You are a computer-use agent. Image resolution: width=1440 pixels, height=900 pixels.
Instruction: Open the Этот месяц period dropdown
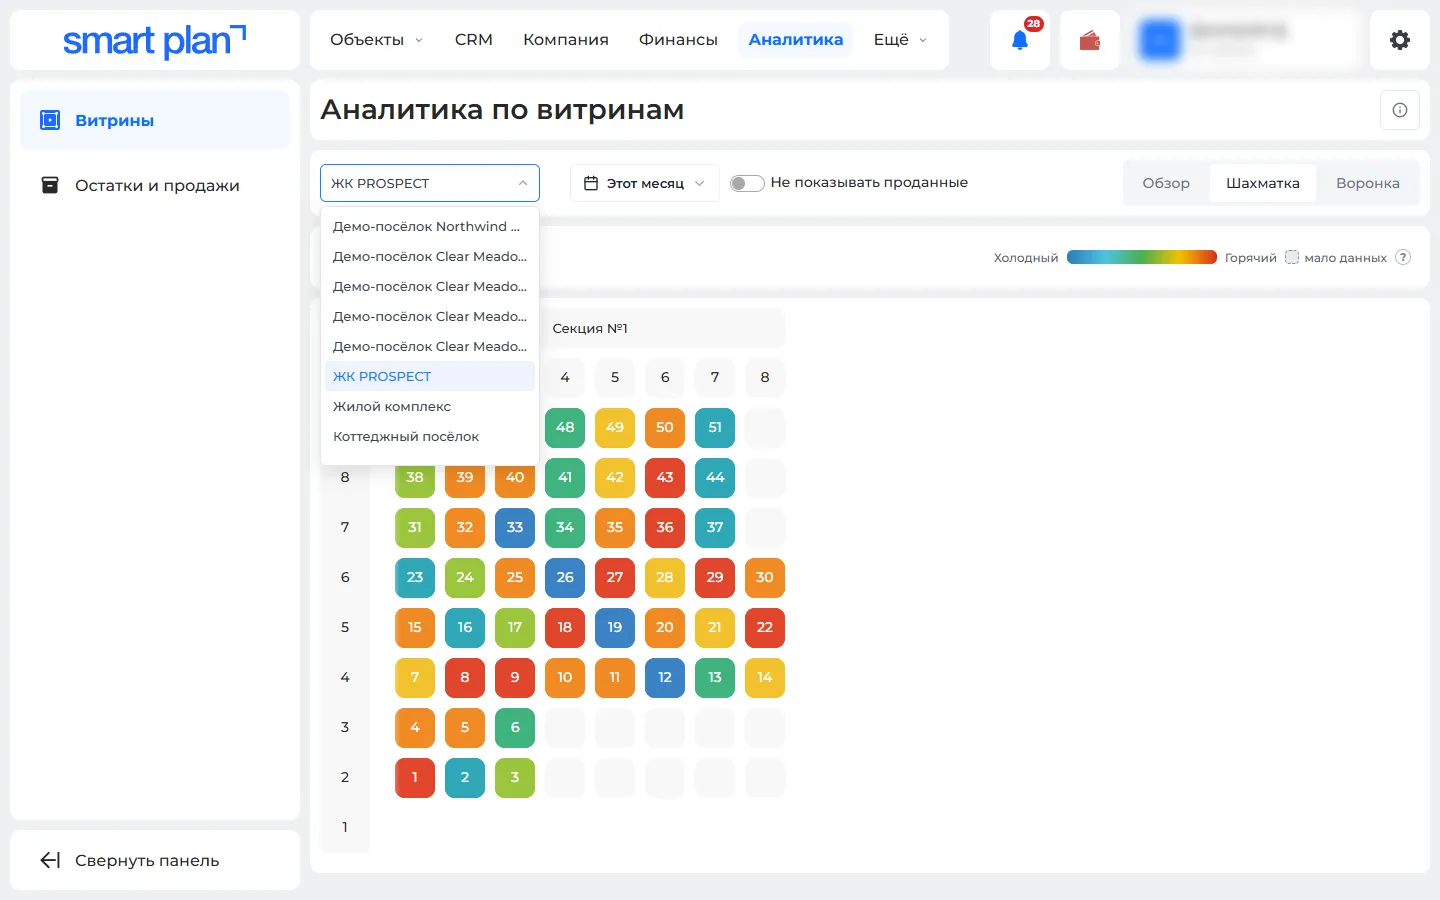point(645,183)
